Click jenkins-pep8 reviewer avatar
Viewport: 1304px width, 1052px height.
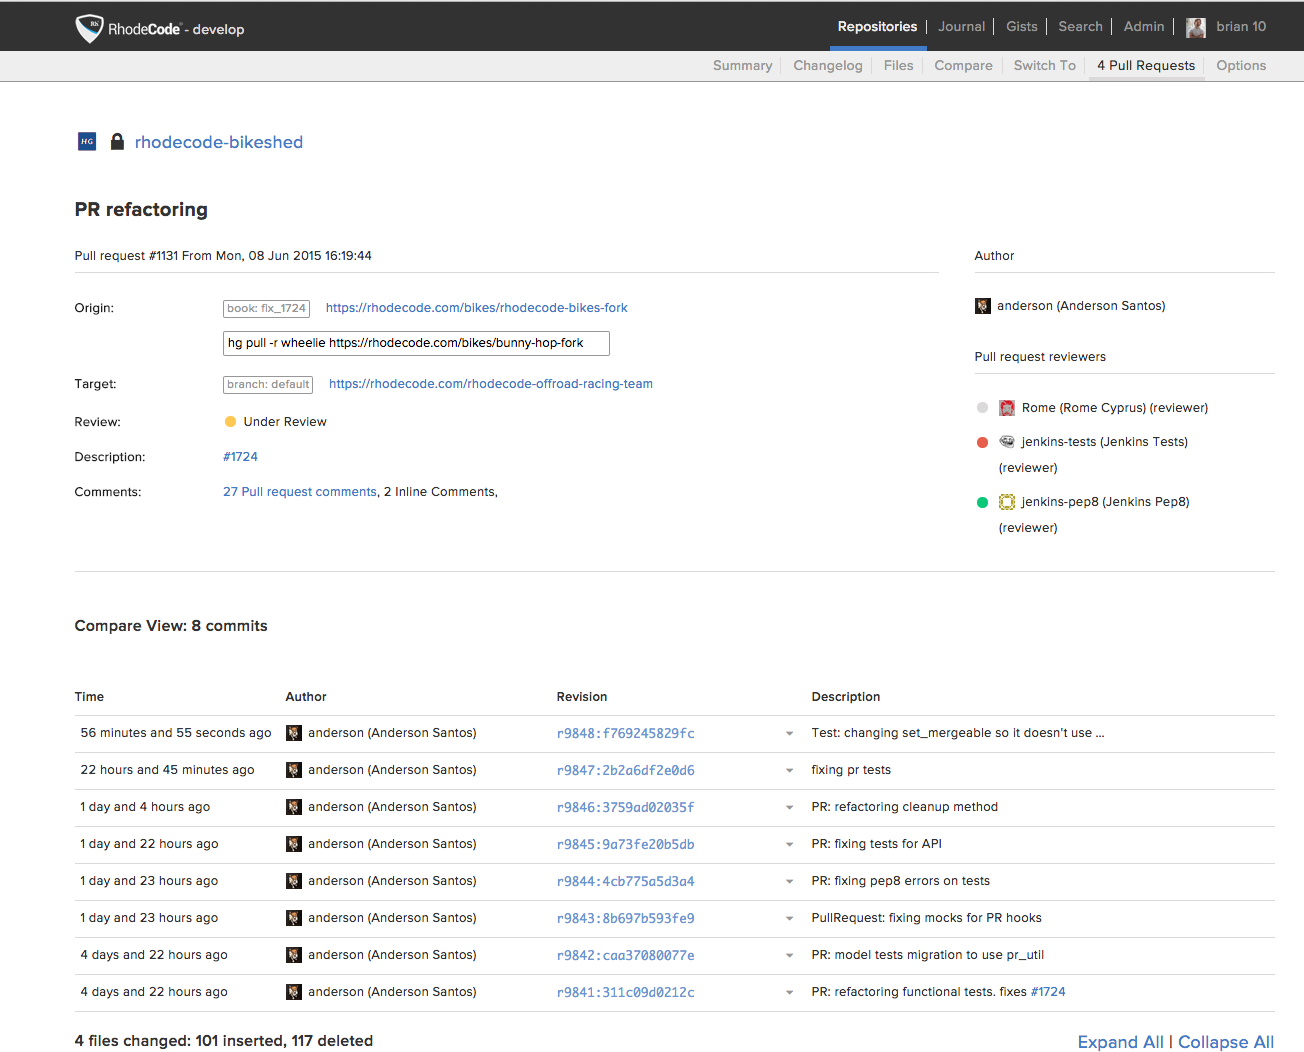[x=1007, y=502]
